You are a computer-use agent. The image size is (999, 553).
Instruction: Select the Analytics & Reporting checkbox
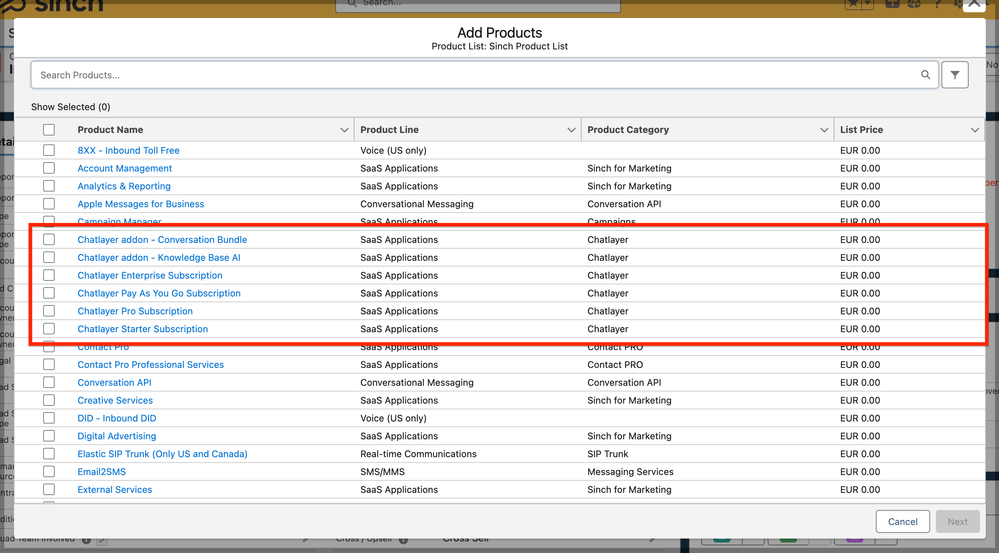click(x=49, y=186)
